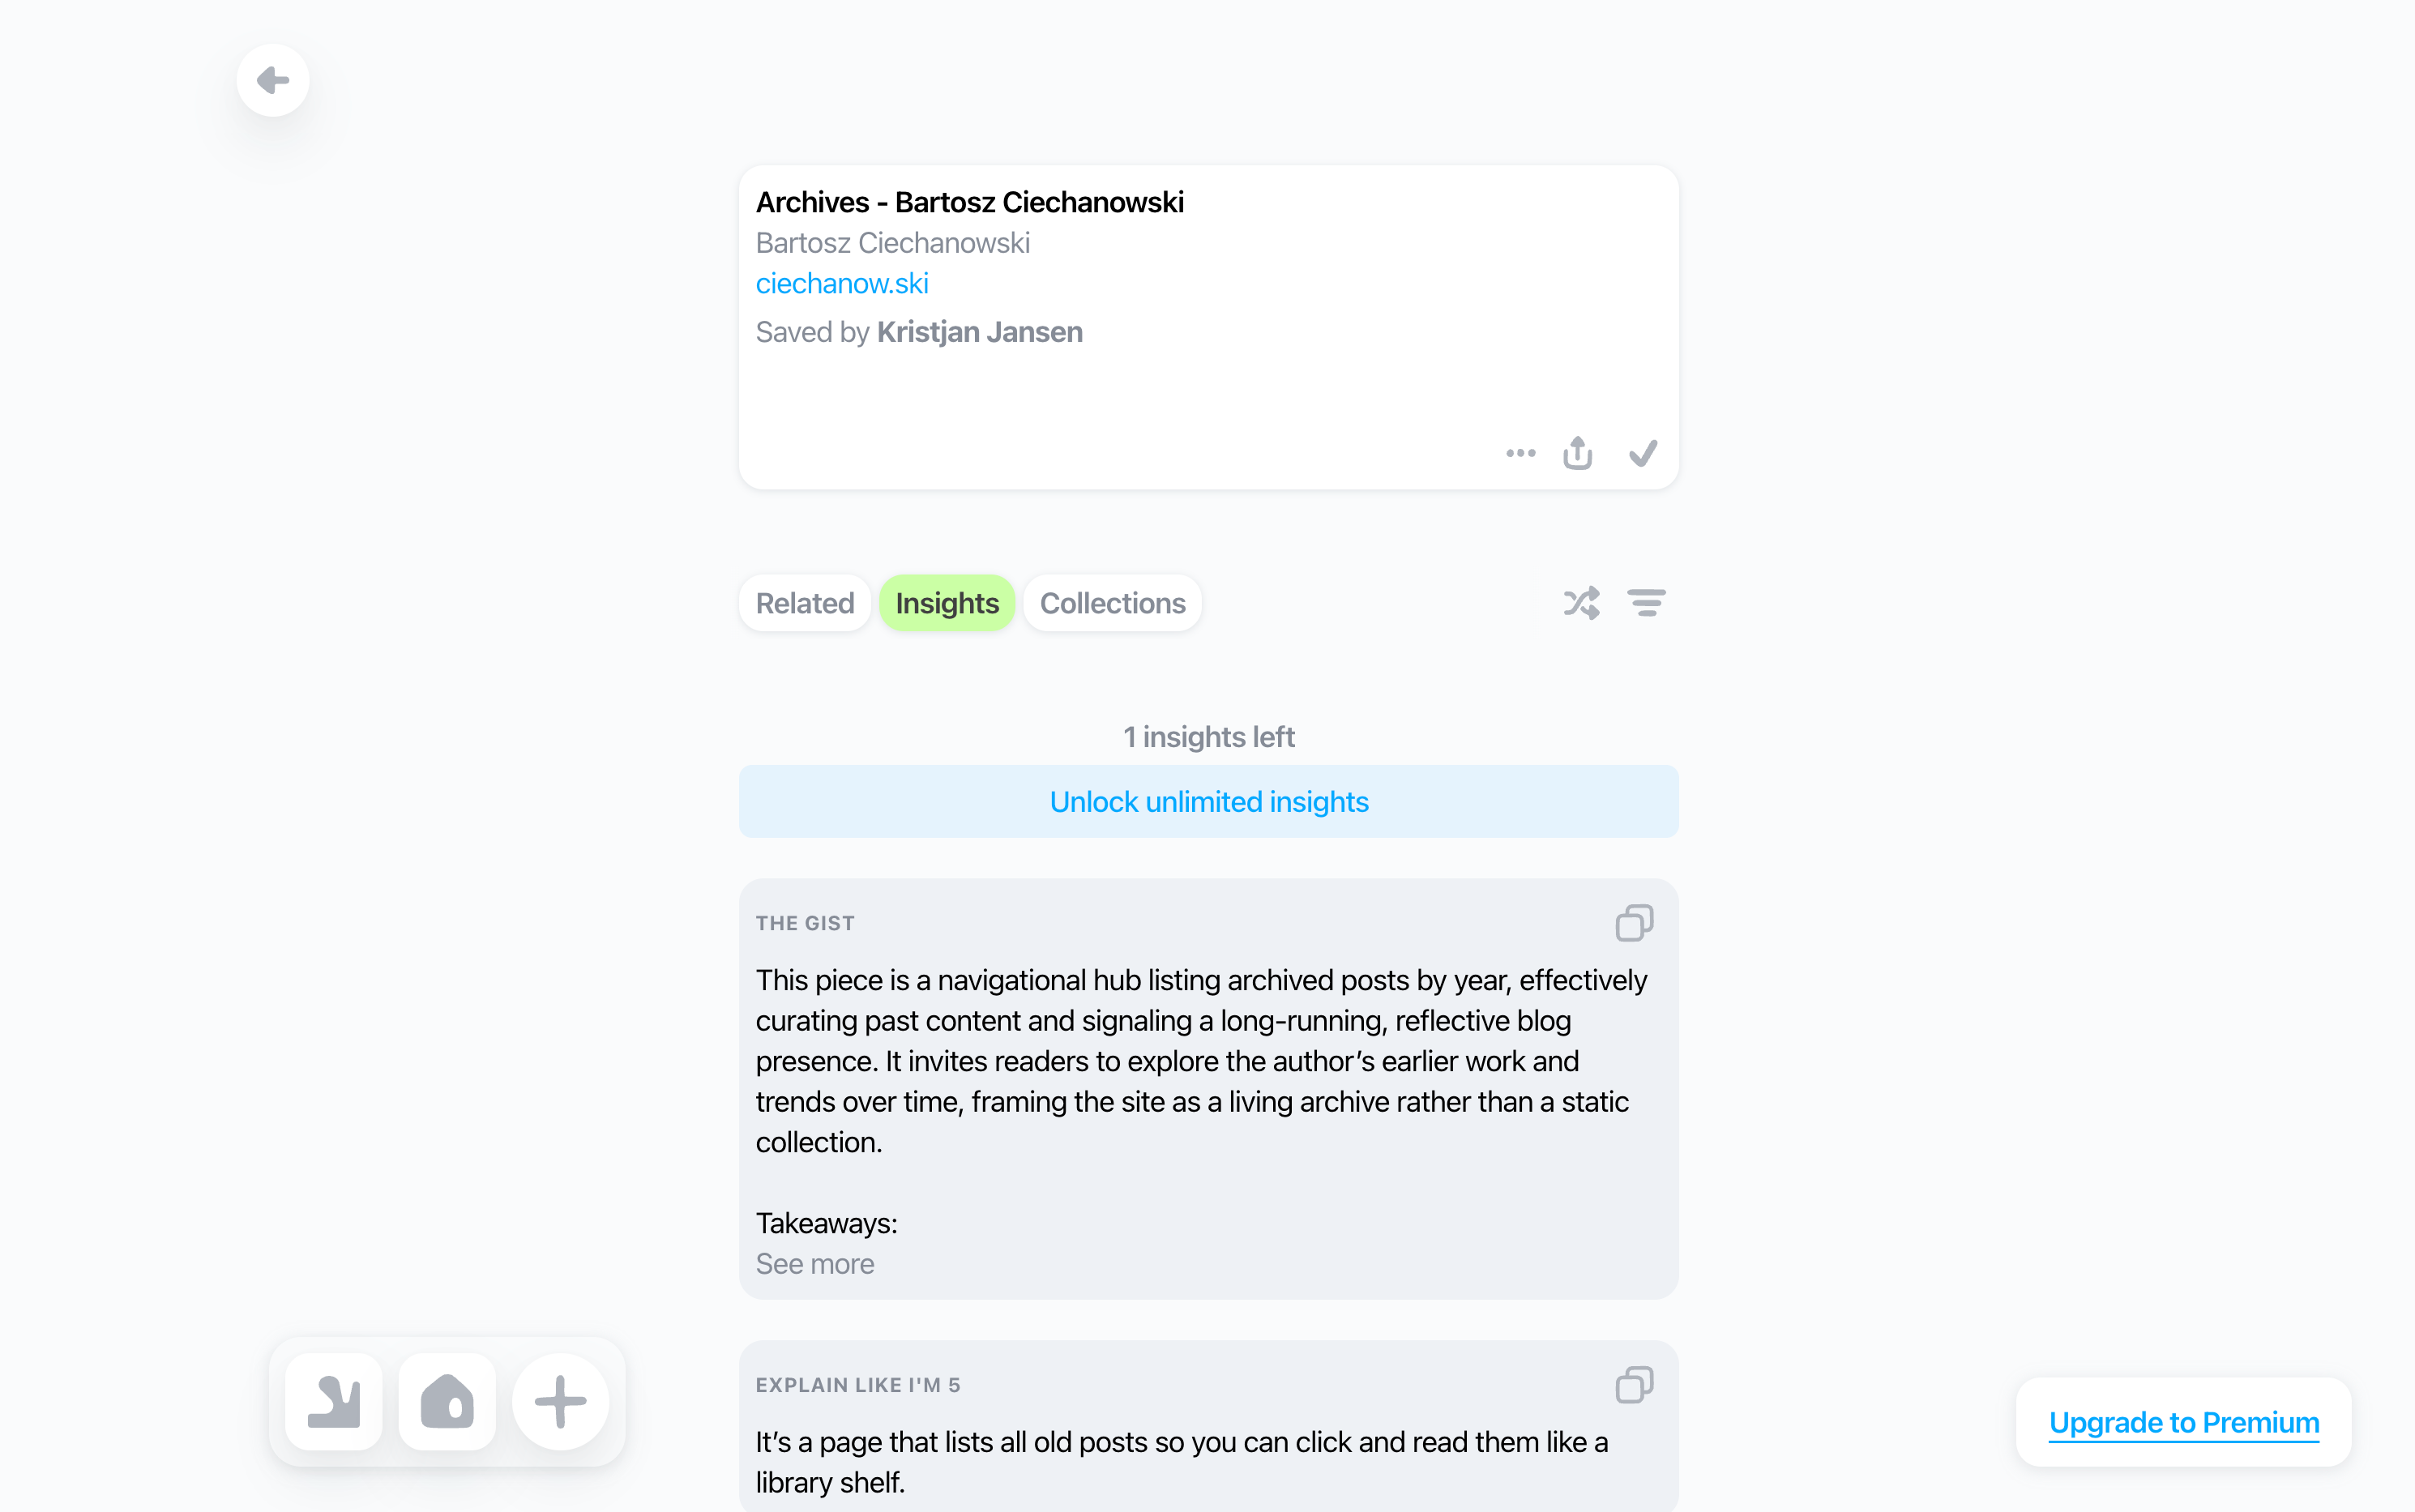Click the Kristjan Jansen saved-by name
This screenshot has width=2415, height=1512.
pos(979,332)
